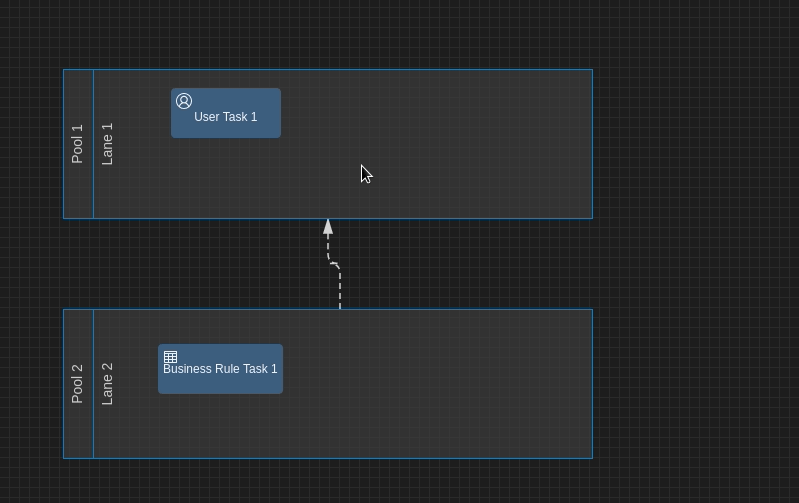Select the Pool 1 header label
This screenshot has height=503, width=799.
[x=77, y=144]
